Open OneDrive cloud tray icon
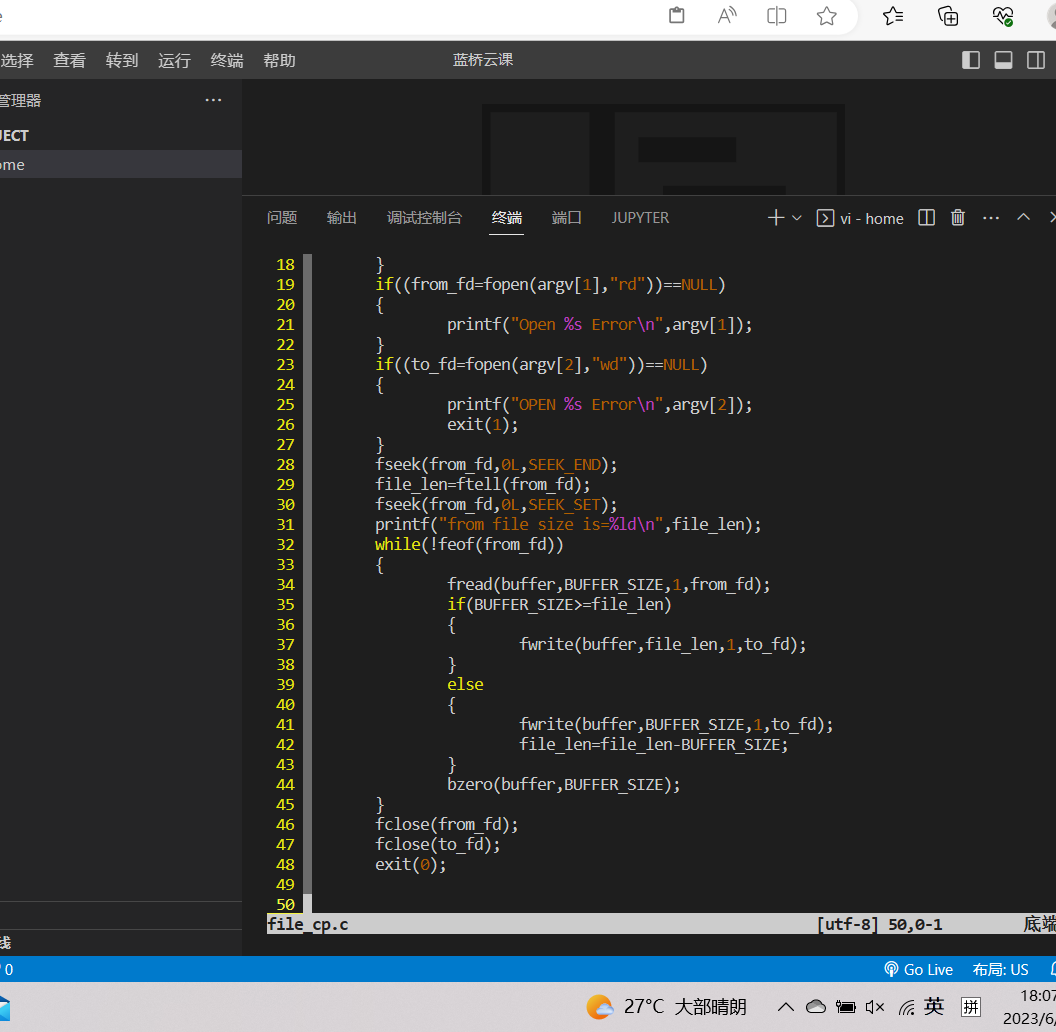1056x1032 pixels. [816, 1007]
